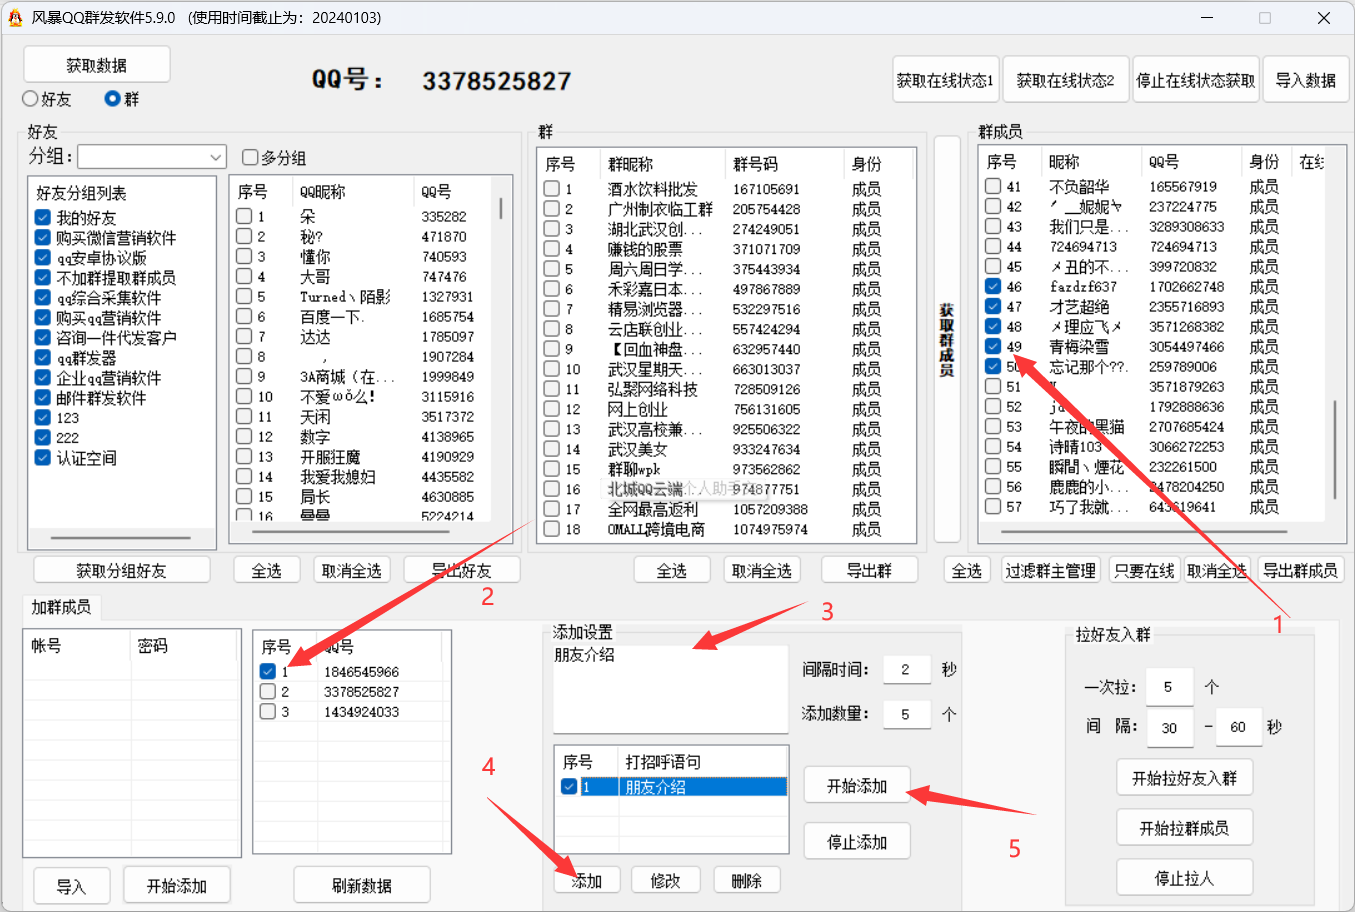Viewport: 1355px width, 912px height.
Task: Switch to the 加群成员 tab
Action: click(61, 607)
